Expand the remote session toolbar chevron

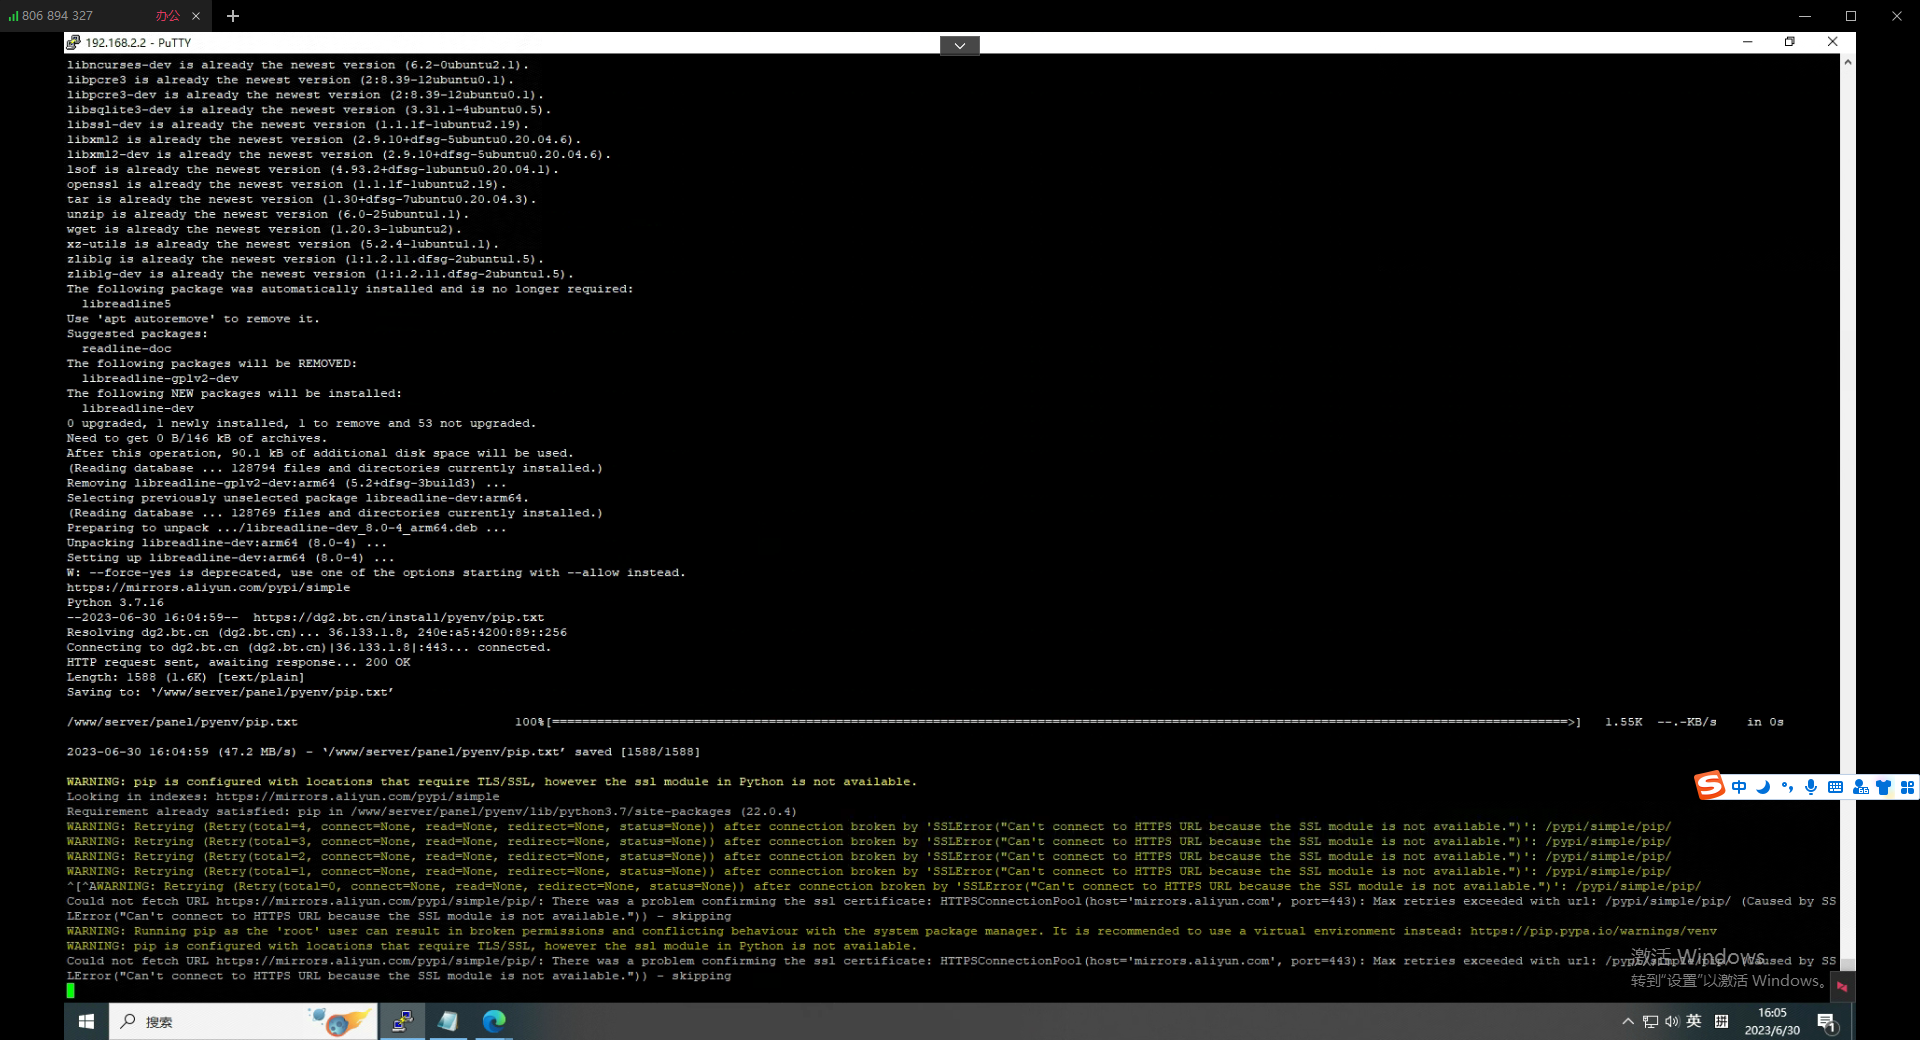tap(959, 45)
